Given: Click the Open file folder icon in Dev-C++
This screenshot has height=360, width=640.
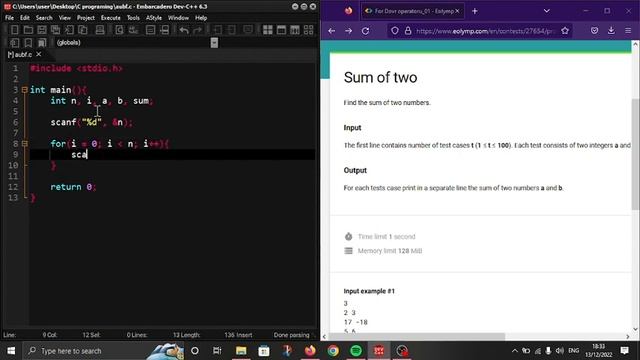Looking at the screenshot, I should pos(28,30).
